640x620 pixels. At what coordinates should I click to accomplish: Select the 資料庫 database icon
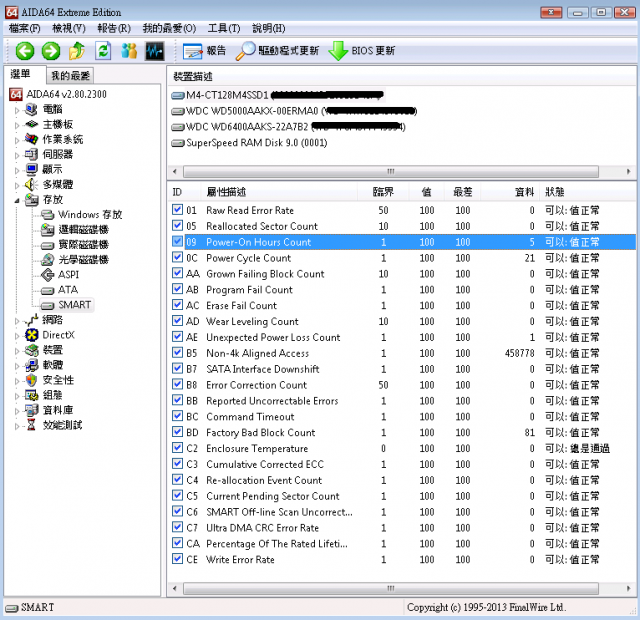coord(31,410)
